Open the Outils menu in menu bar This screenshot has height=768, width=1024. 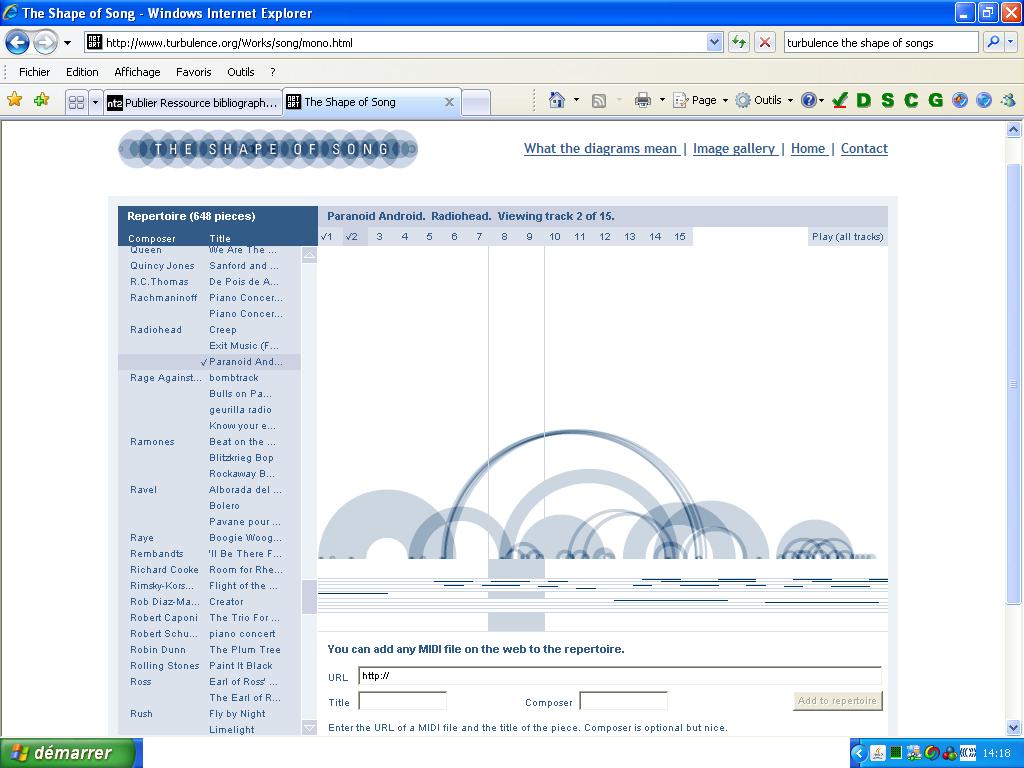[241, 72]
